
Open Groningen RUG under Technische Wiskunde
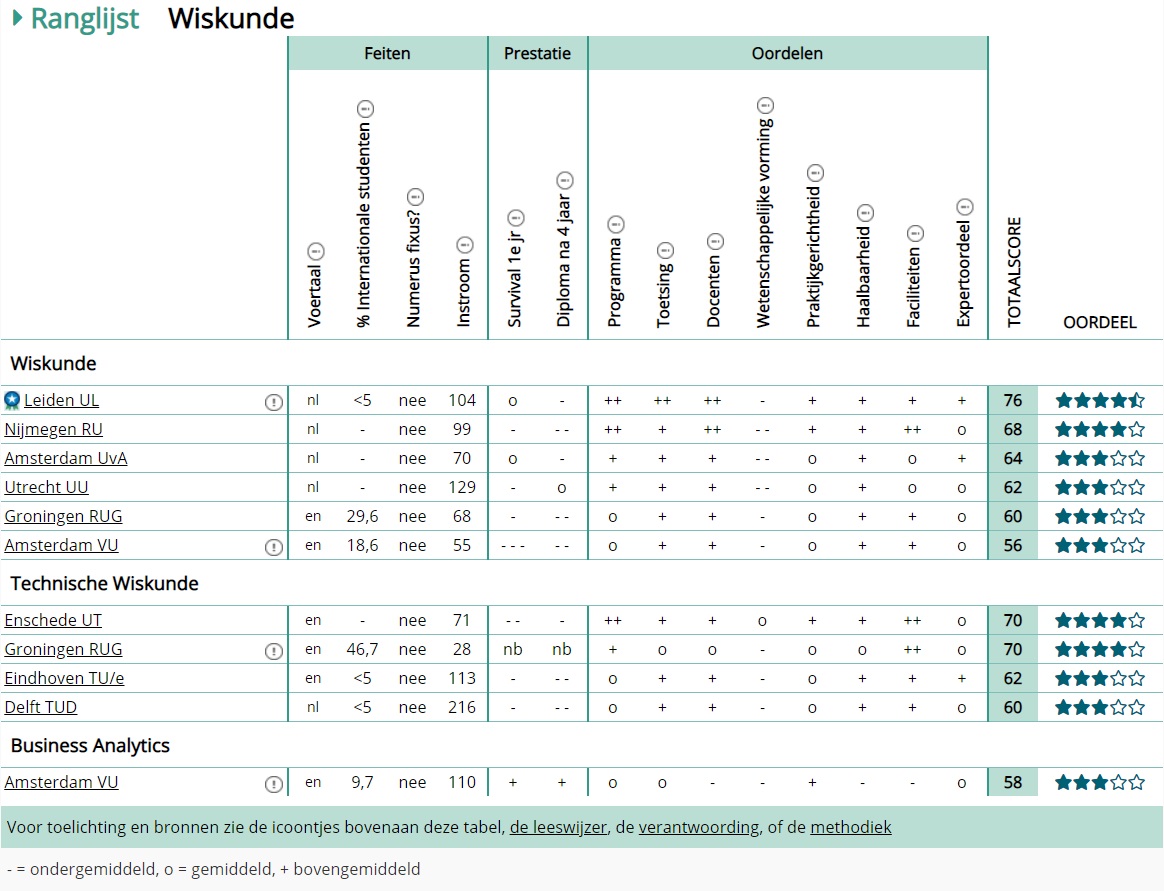[x=63, y=649]
